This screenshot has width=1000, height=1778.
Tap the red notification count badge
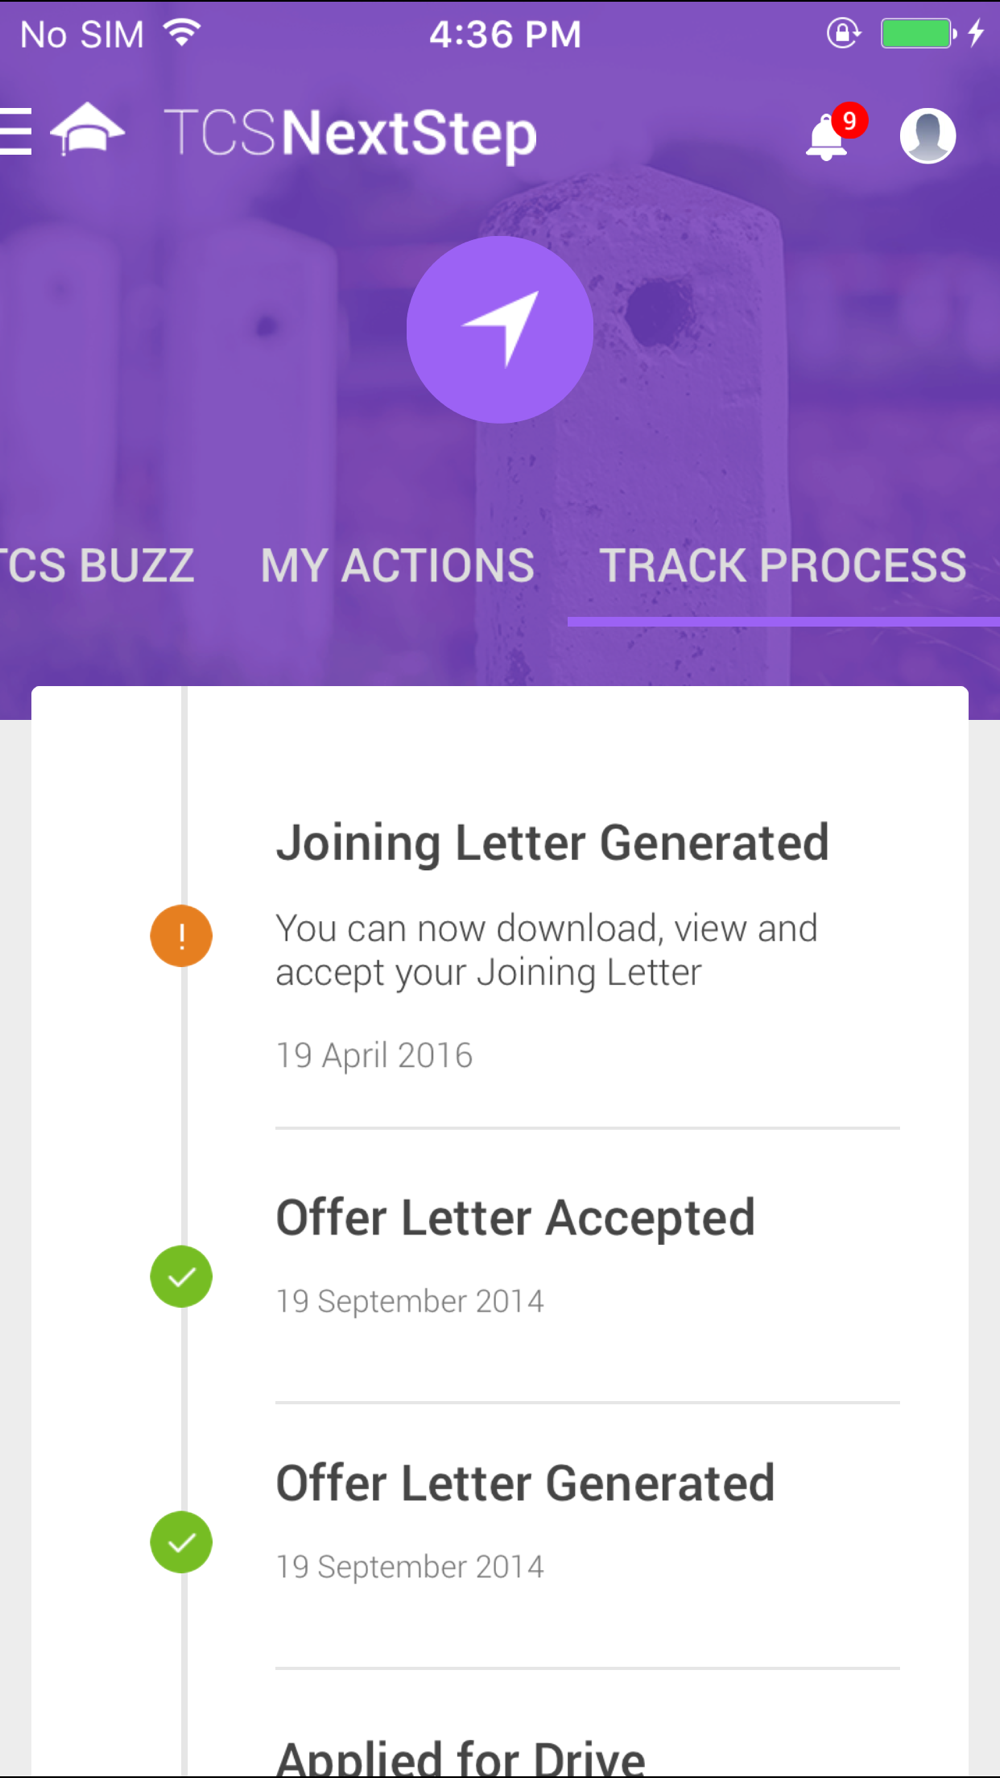849,121
